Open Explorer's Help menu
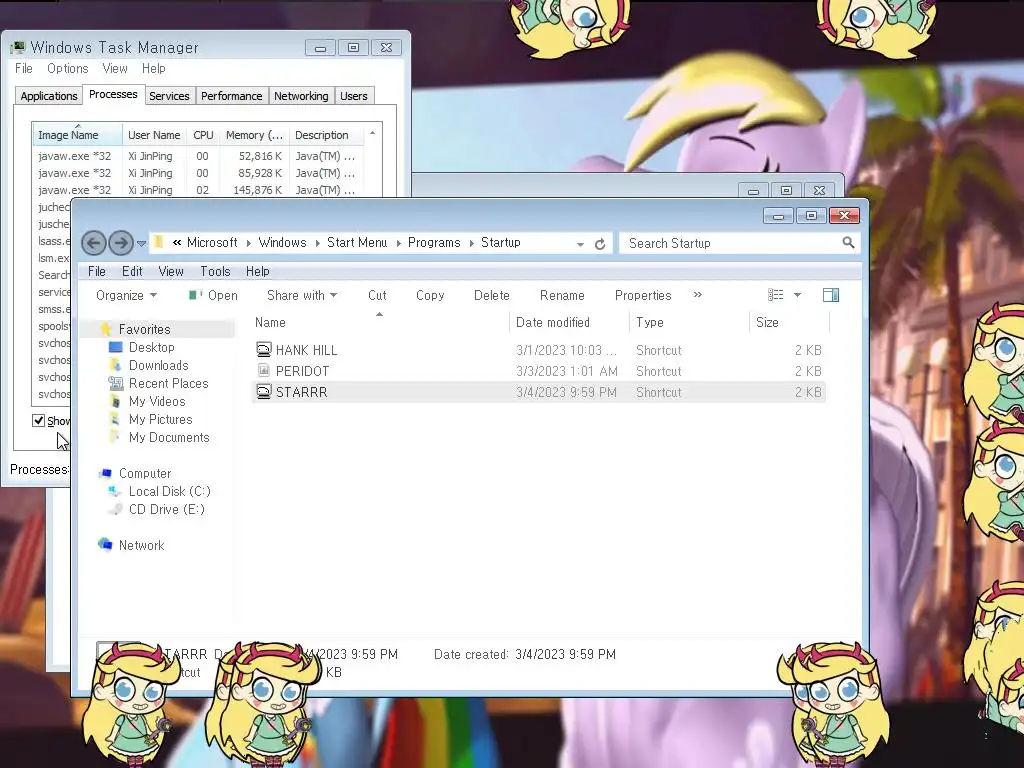Image resolution: width=1024 pixels, height=768 pixels. (257, 271)
